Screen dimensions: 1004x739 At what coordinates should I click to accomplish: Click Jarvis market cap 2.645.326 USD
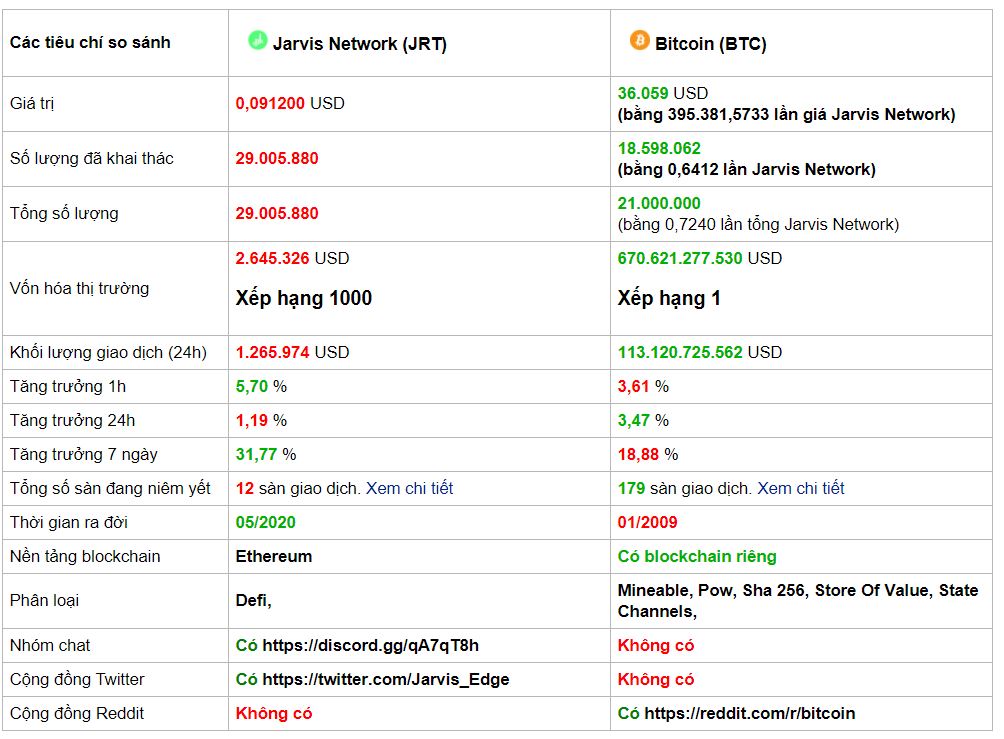292,259
